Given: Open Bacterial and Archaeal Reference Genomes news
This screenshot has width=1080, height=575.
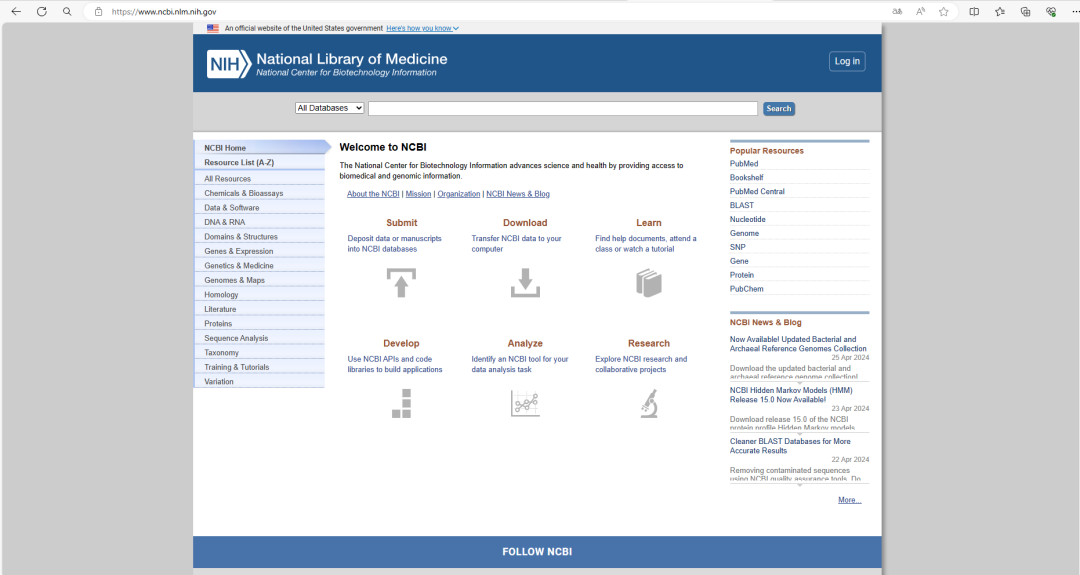Looking at the screenshot, I should click(x=798, y=344).
